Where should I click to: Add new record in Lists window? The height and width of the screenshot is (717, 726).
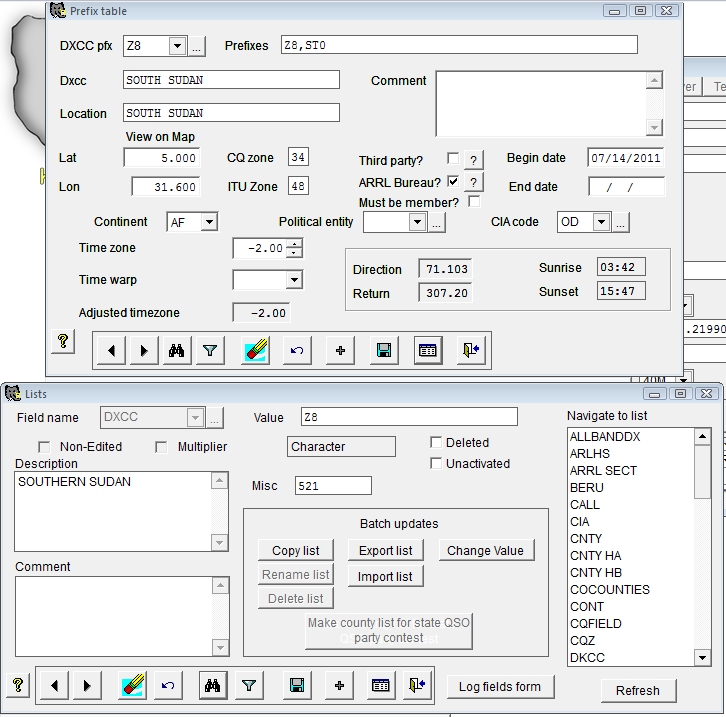click(339, 686)
